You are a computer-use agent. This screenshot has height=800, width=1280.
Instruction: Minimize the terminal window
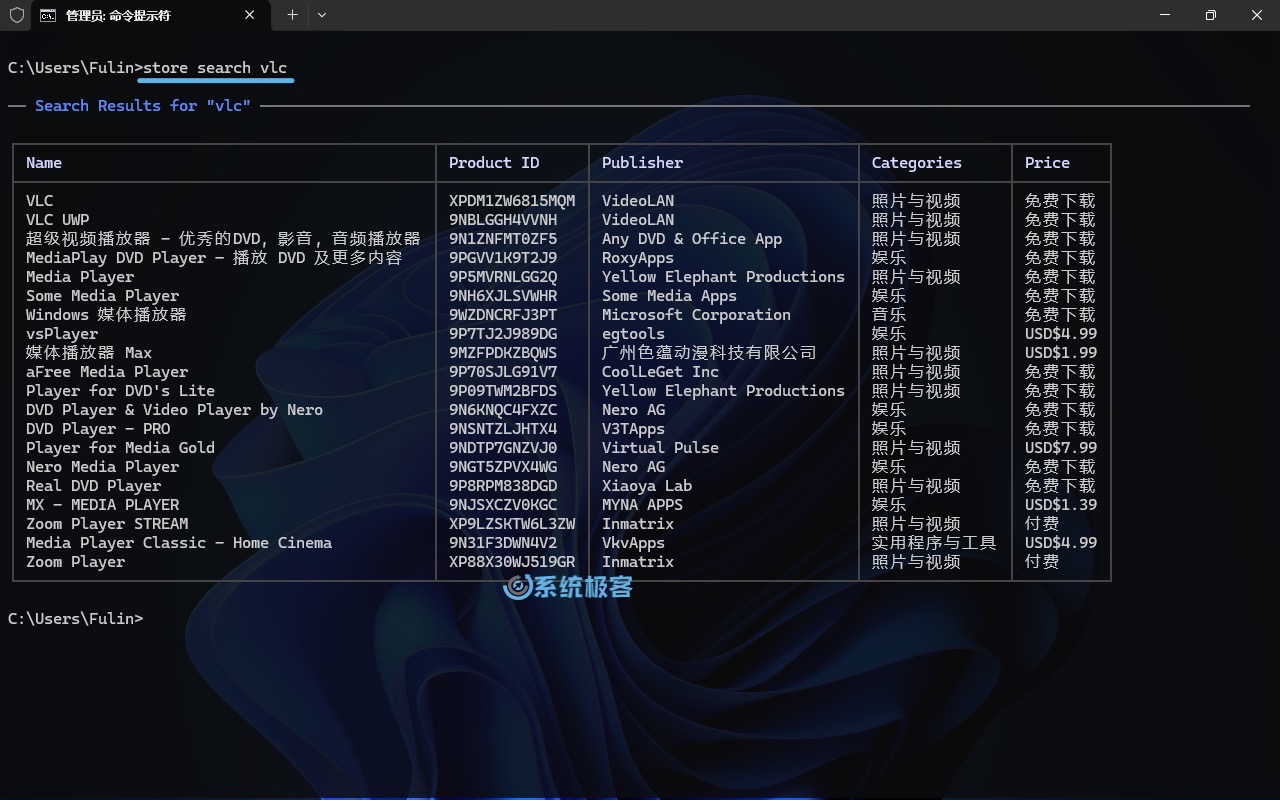pyautogui.click(x=1164, y=15)
